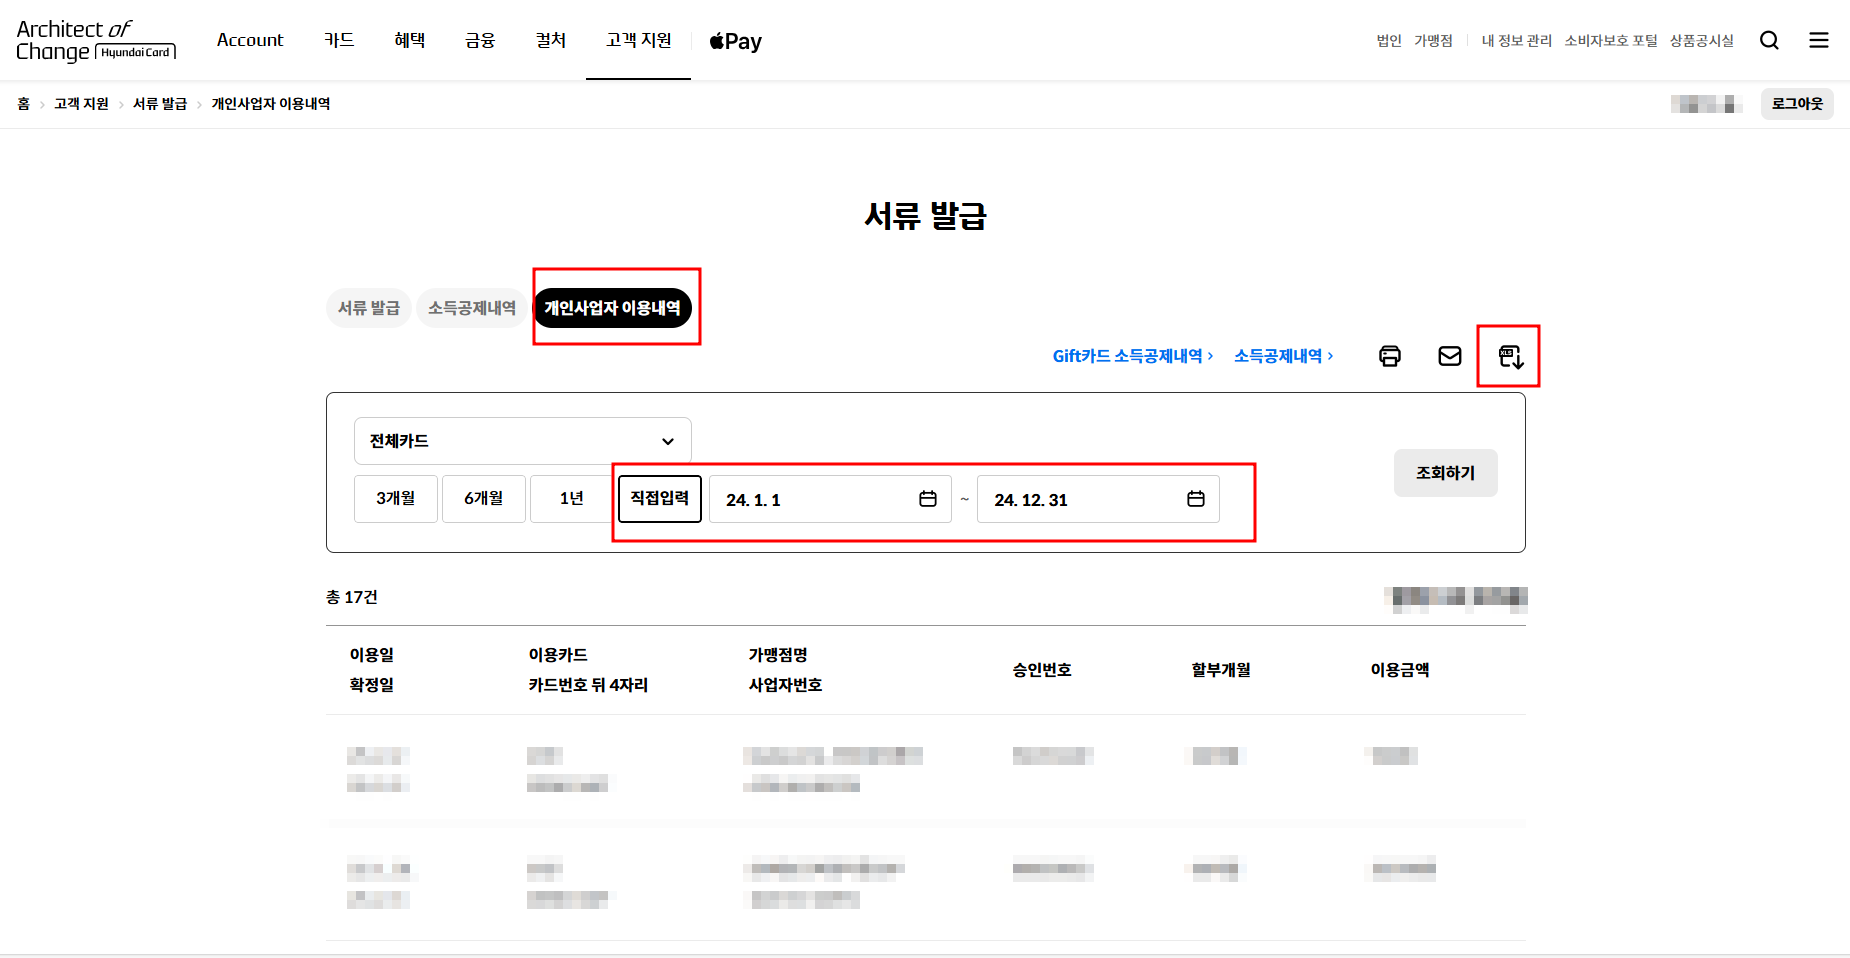
Task: Open the 금융 menu
Action: 480,40
